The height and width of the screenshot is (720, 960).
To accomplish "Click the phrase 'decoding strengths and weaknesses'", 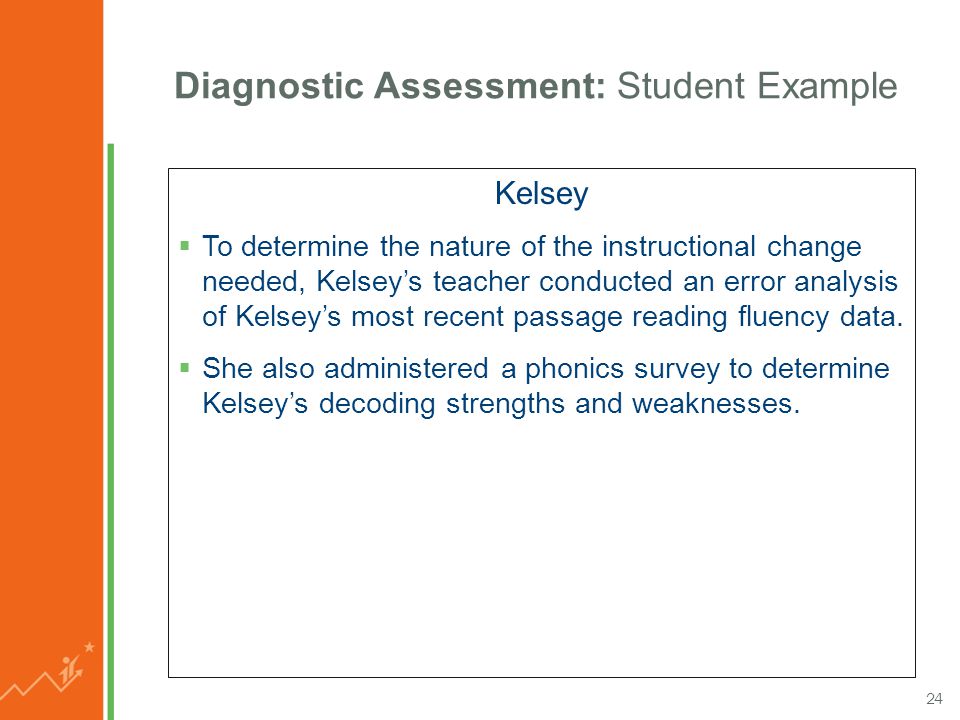I will pyautogui.click(x=558, y=404).
